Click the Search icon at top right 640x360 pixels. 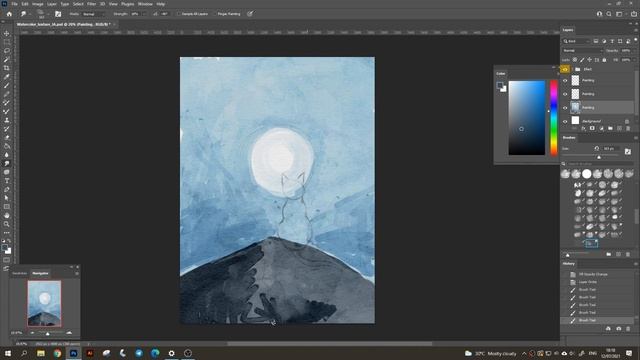point(609,14)
